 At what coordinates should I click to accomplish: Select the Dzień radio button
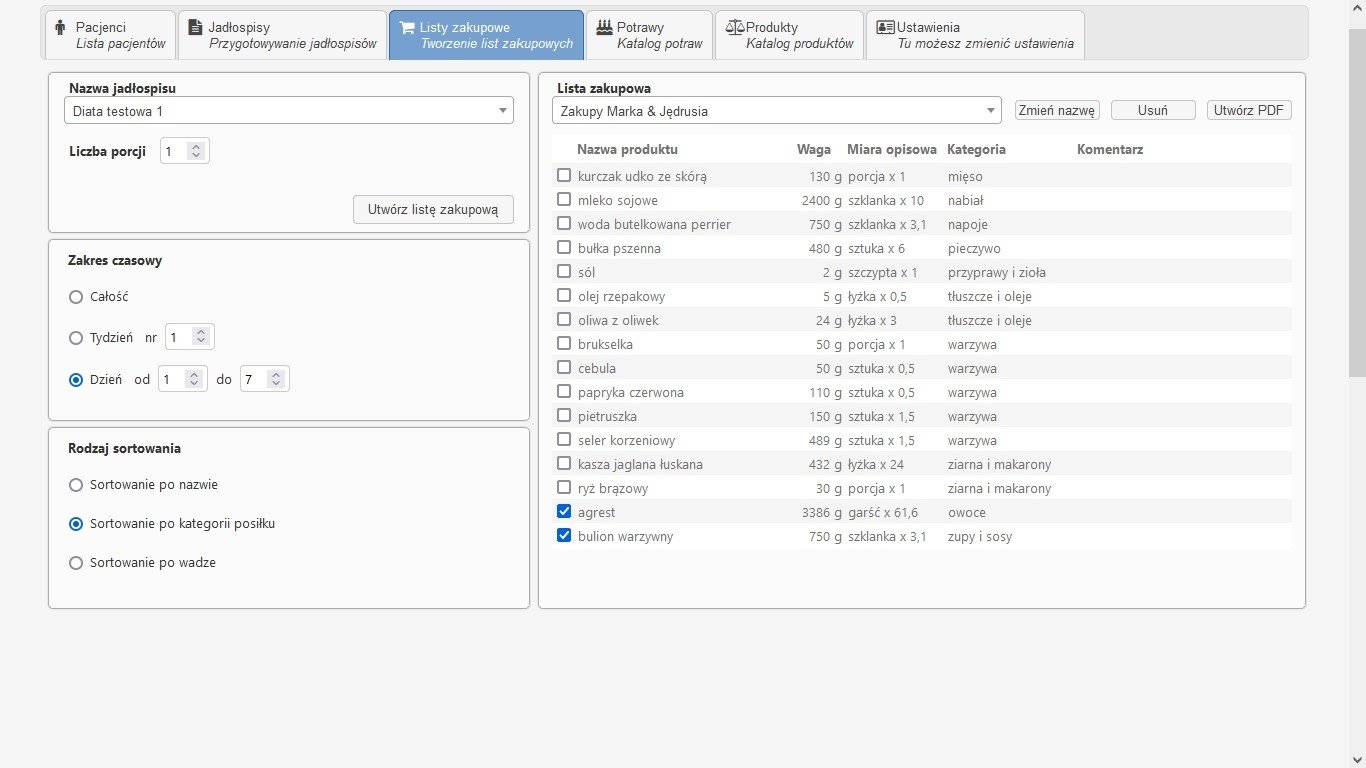pyautogui.click(x=76, y=380)
